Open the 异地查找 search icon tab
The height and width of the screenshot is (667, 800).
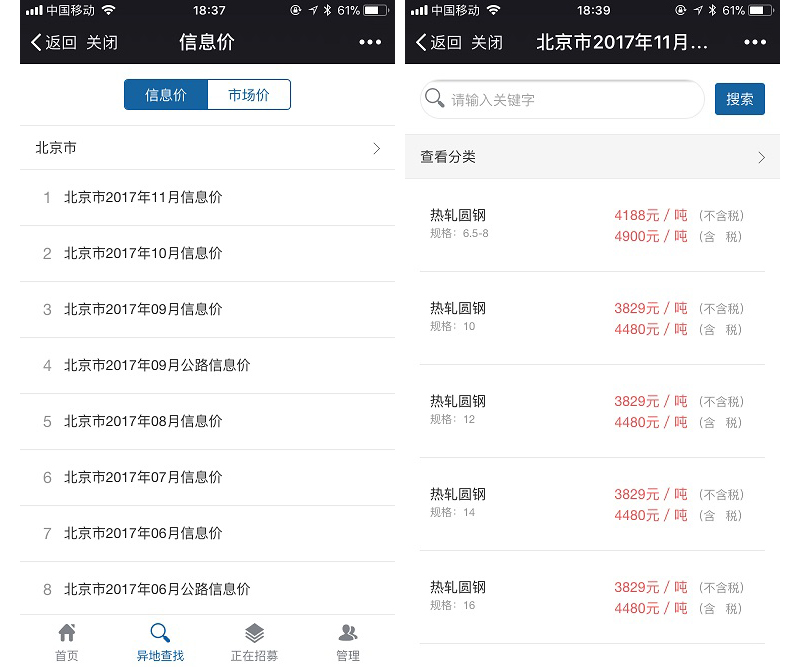point(160,633)
